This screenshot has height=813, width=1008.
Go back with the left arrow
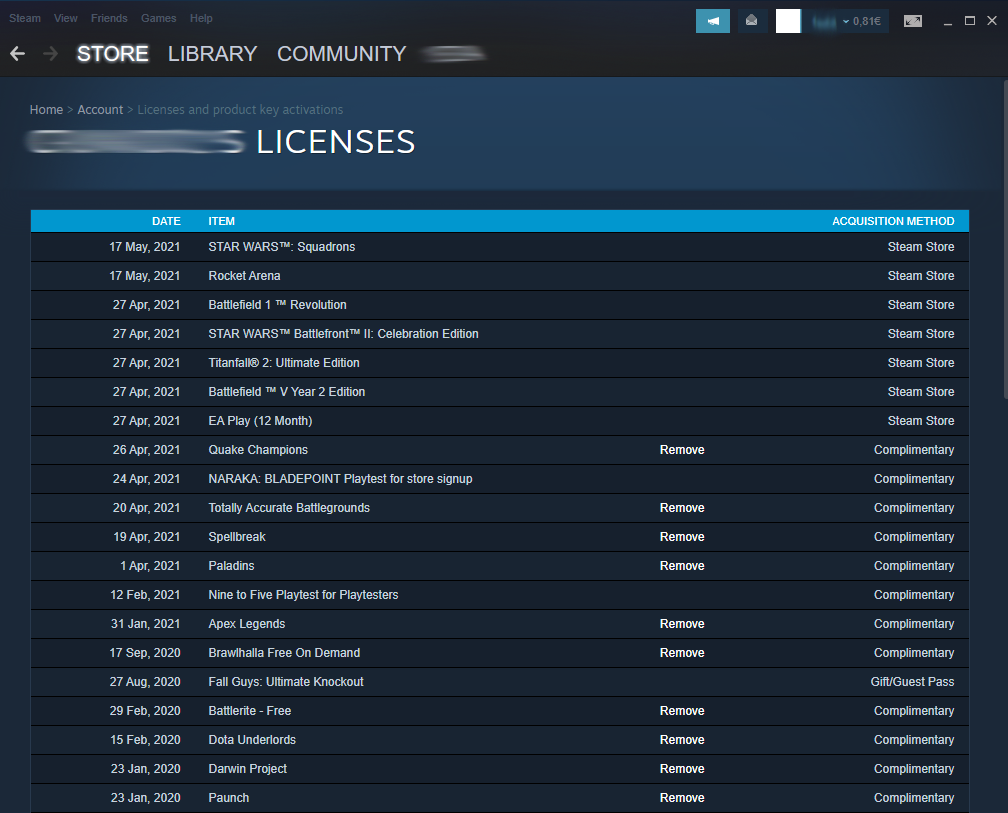click(x=17, y=53)
